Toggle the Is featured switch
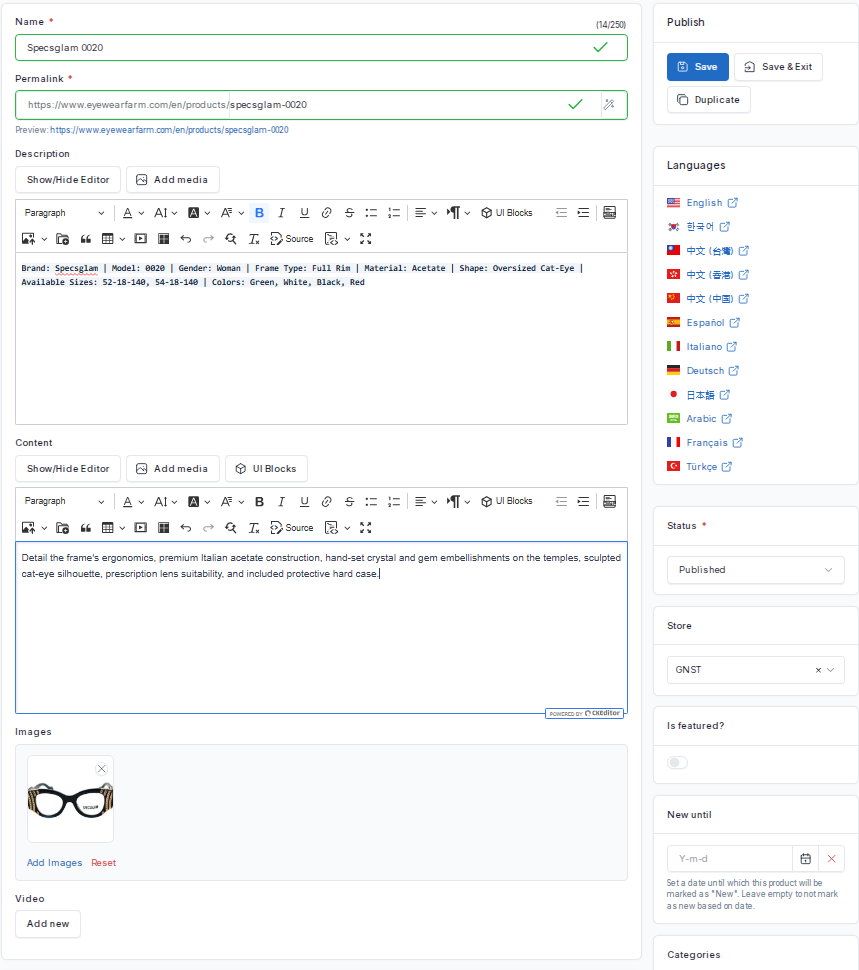859x970 pixels. coord(677,763)
